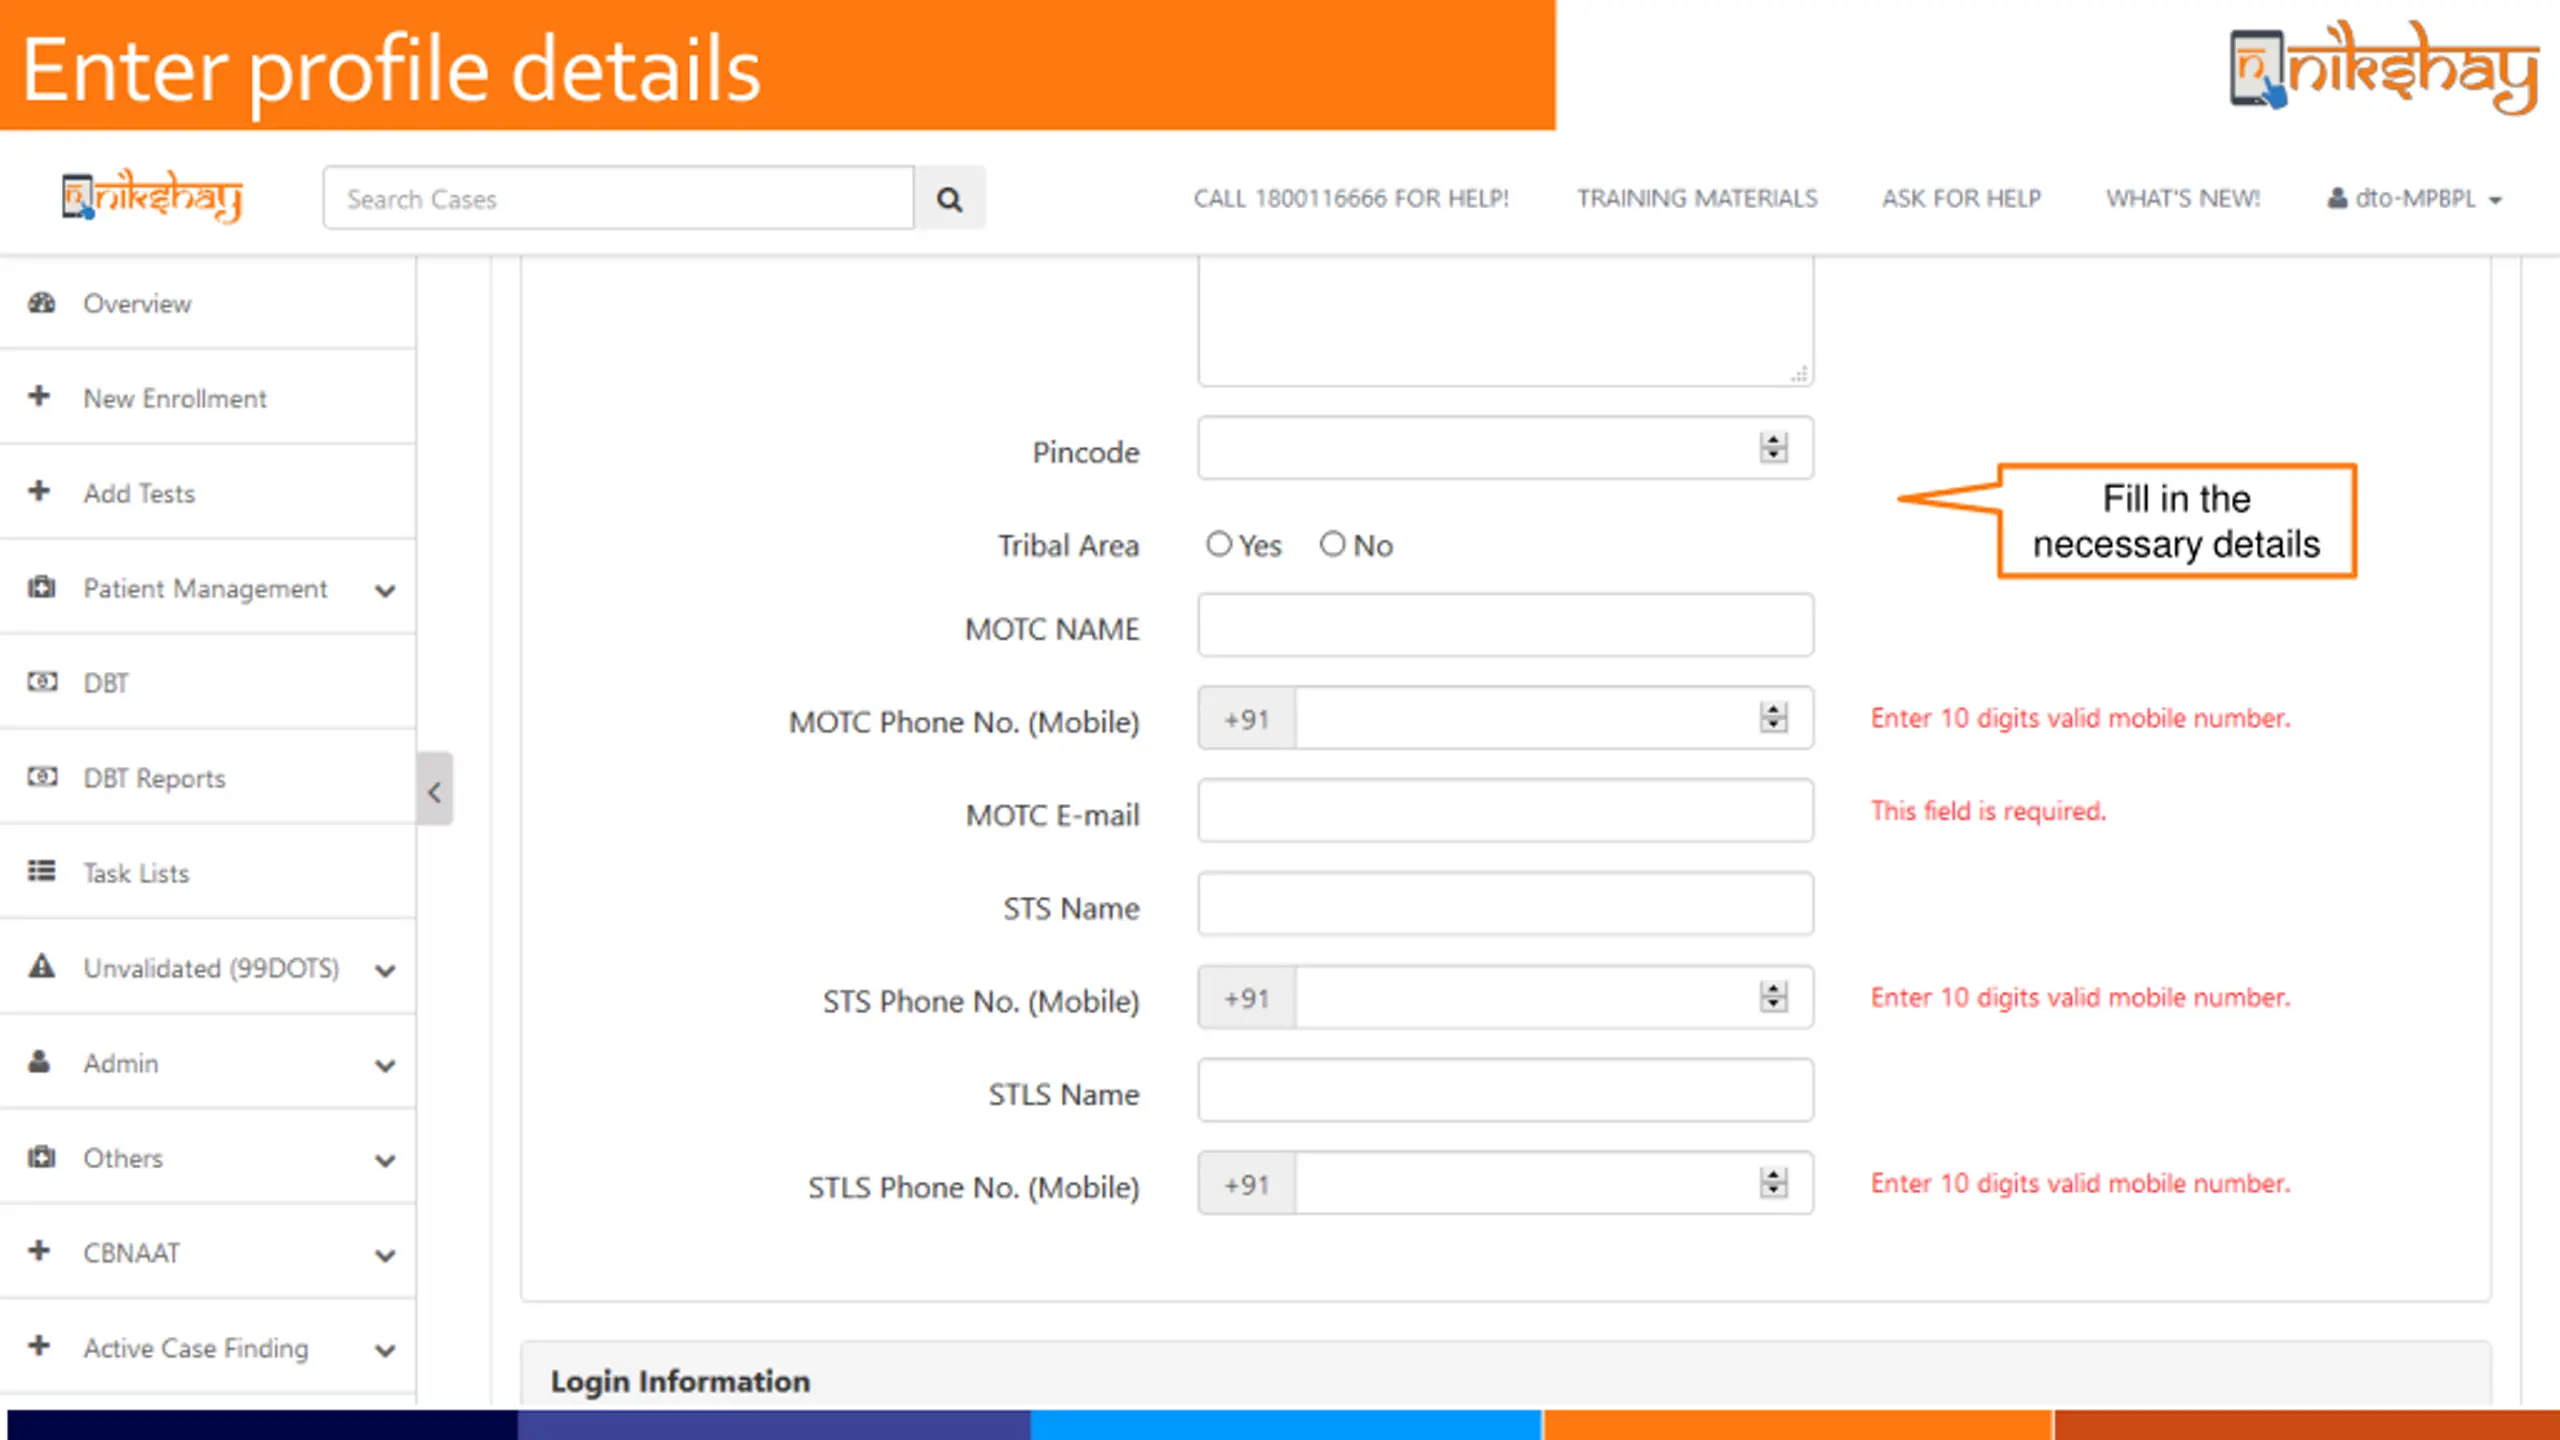
Task: Collapse the sidebar with the arrow handle
Action: coord(434,790)
